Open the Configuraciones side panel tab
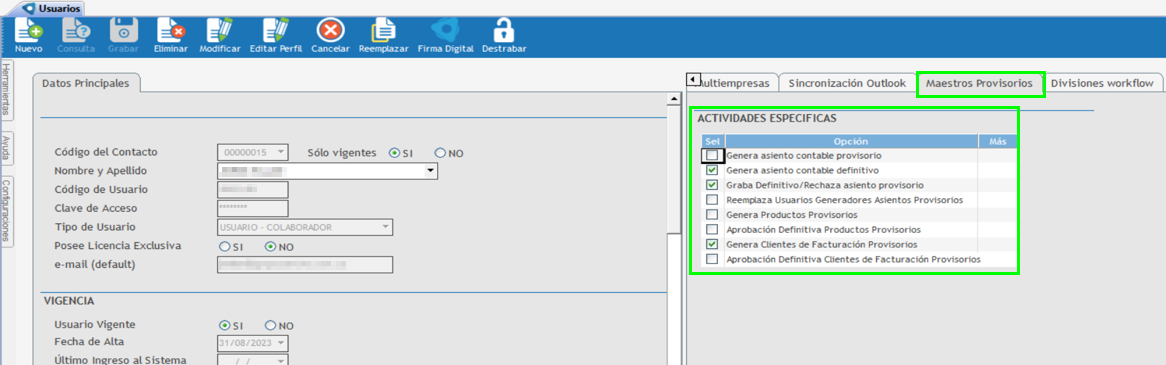The image size is (1166, 365). (x=6, y=210)
